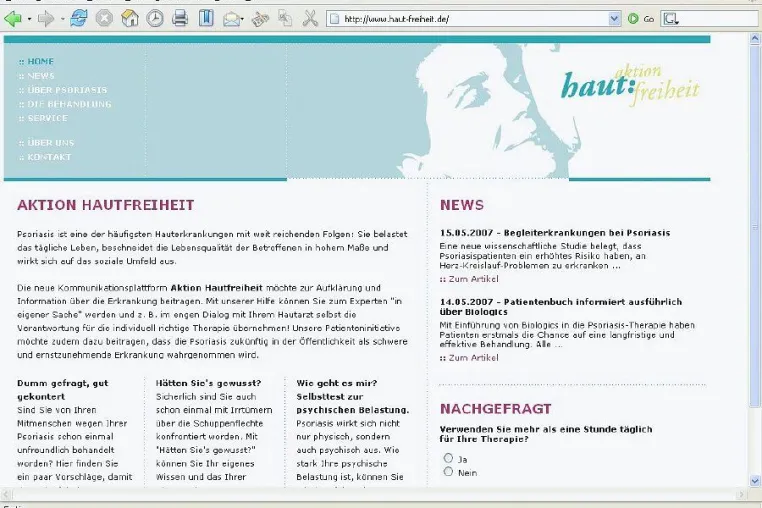Click the teaser Dumm gefragt, gut gekontert
This screenshot has width=762, height=508.
click(63, 390)
